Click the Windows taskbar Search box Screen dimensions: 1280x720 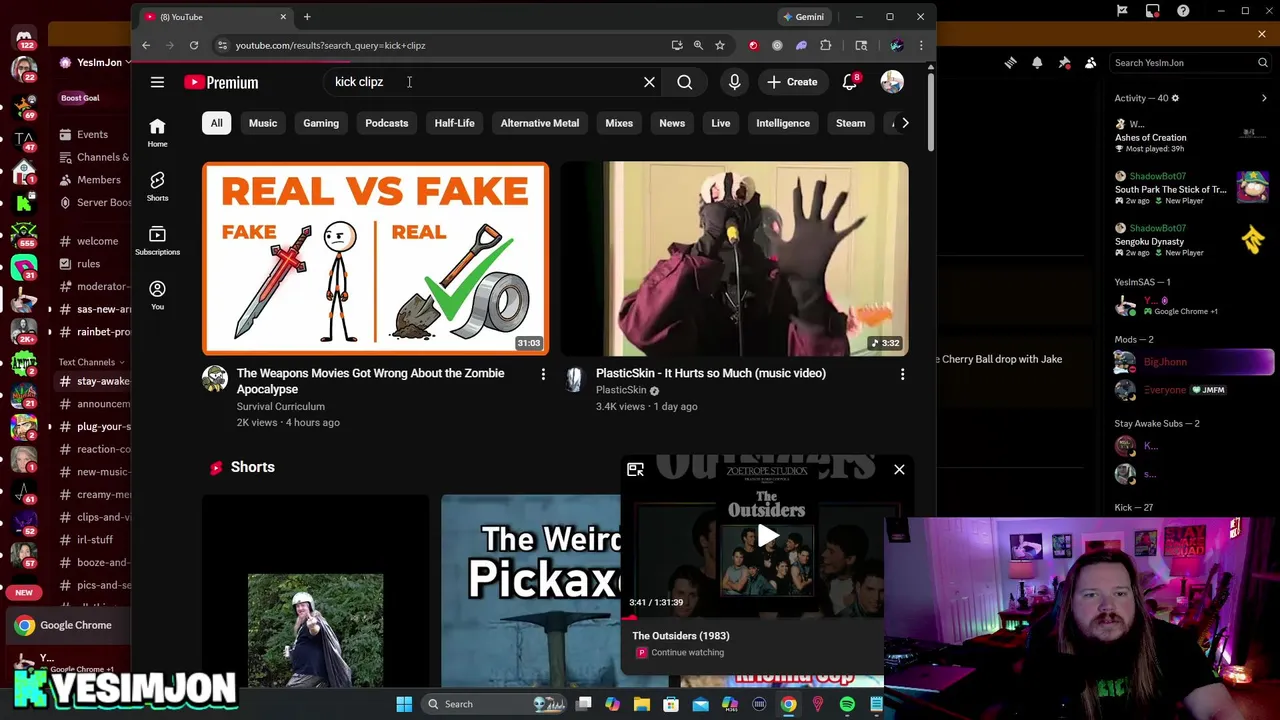tap(495, 704)
